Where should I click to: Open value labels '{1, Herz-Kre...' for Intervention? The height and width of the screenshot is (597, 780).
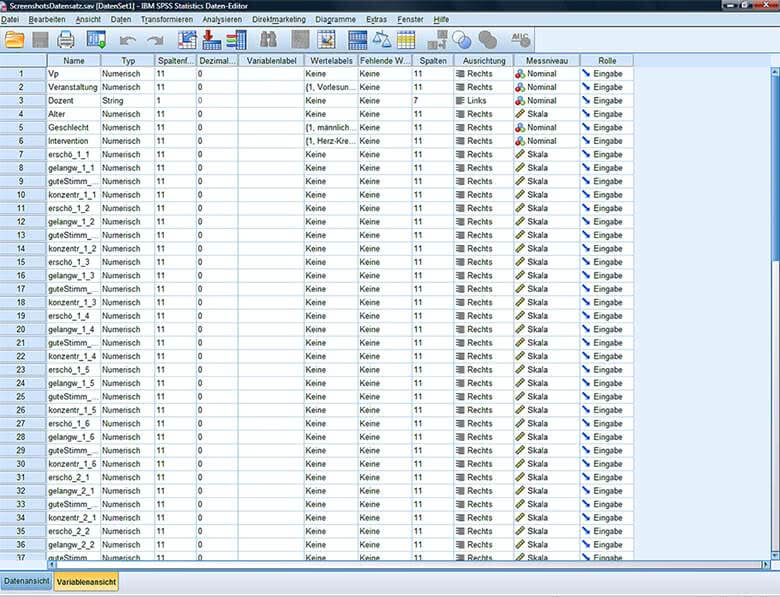(x=331, y=141)
